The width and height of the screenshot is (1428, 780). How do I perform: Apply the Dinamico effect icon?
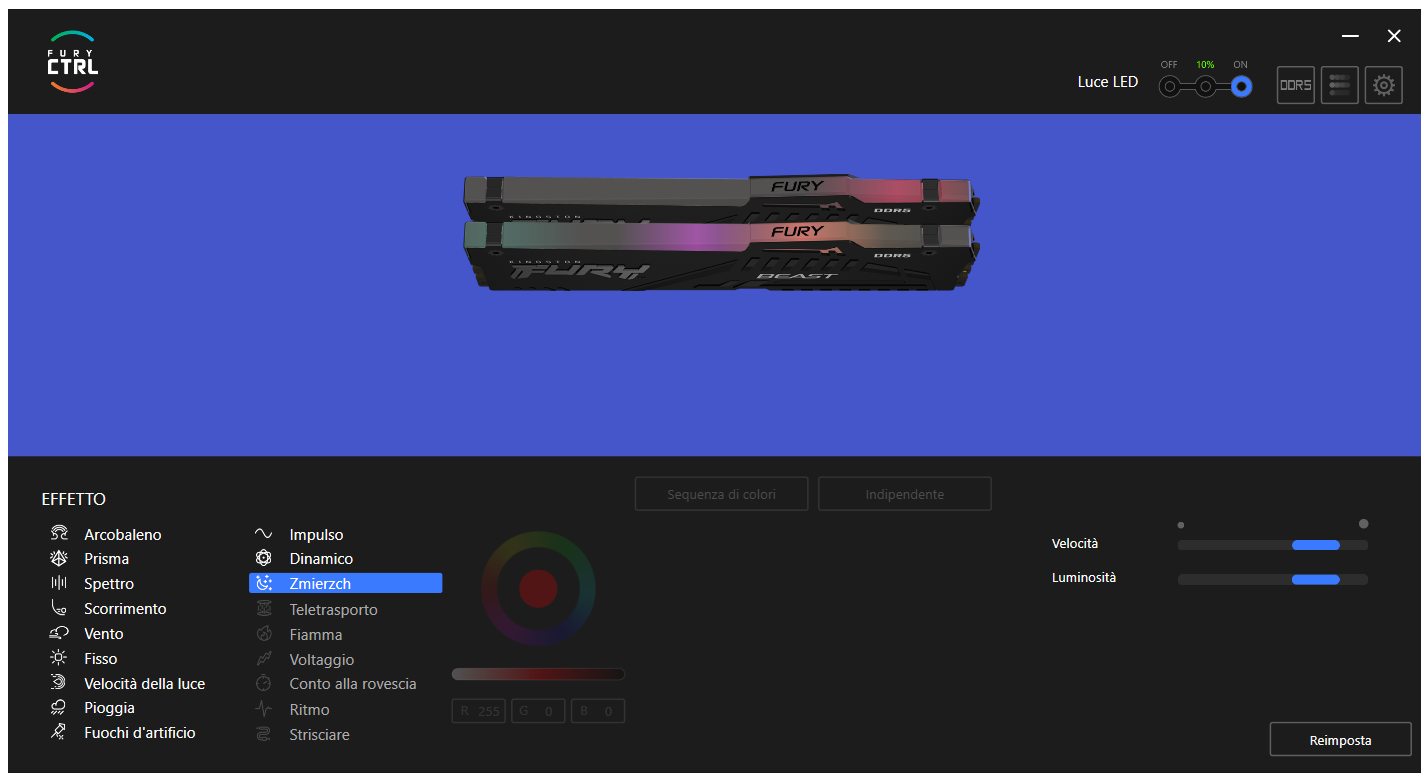pos(264,558)
